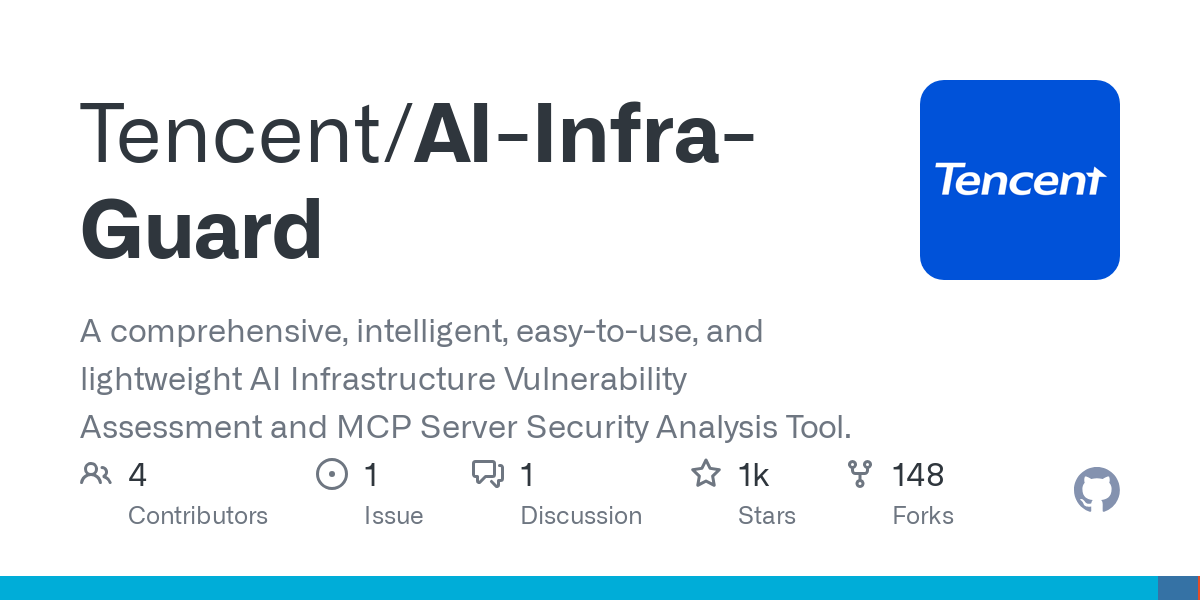The height and width of the screenshot is (600, 1200).
Task: Click the Stars label
Action: 767,516
